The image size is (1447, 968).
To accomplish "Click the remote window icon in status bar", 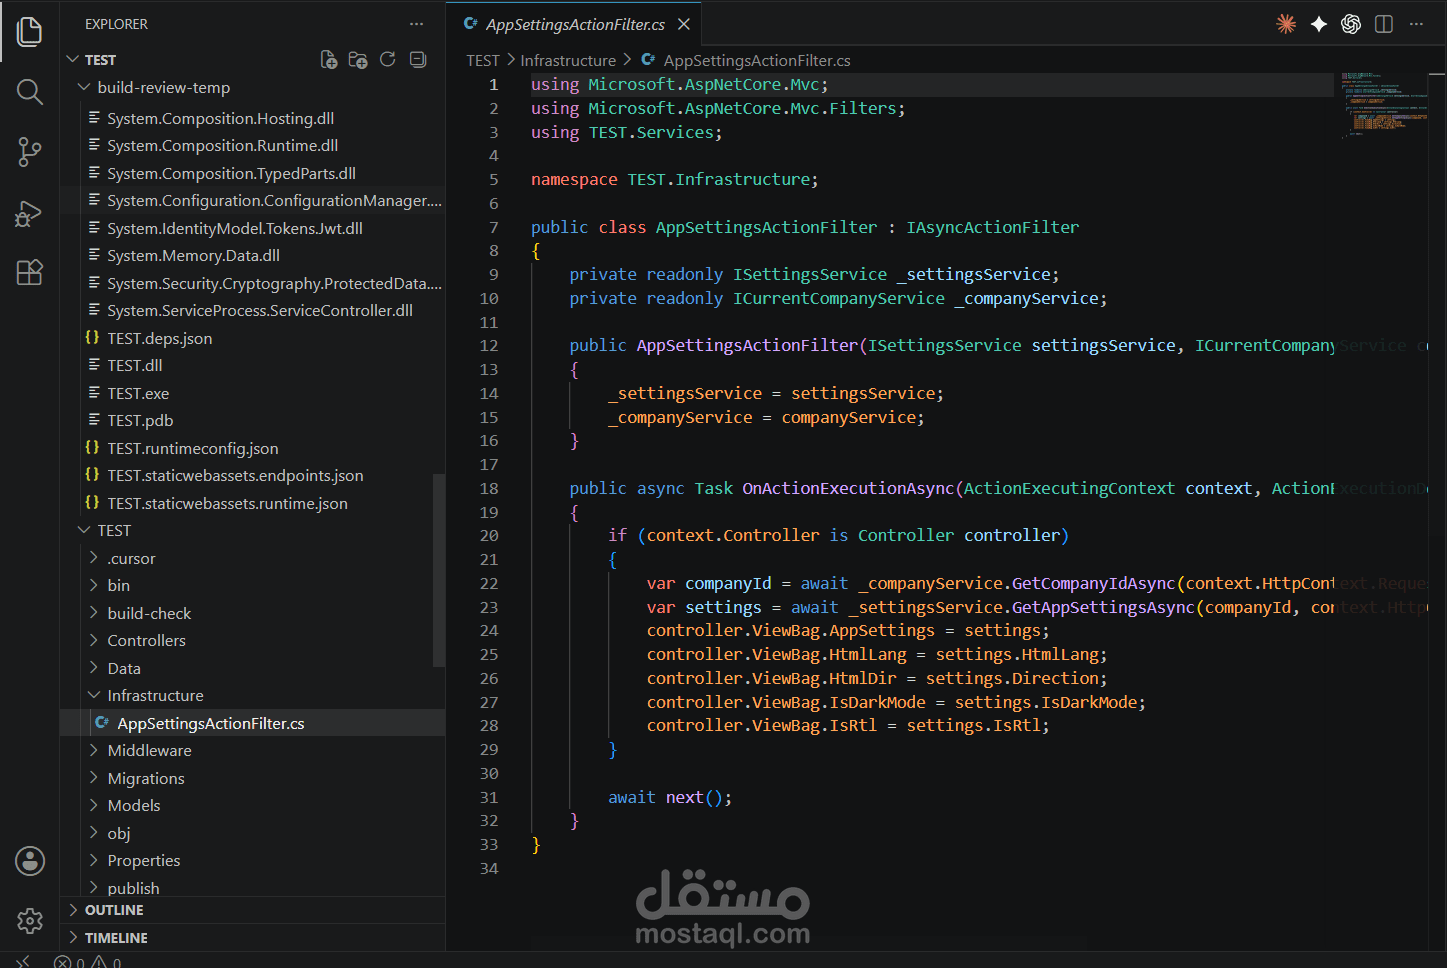I will (23, 961).
